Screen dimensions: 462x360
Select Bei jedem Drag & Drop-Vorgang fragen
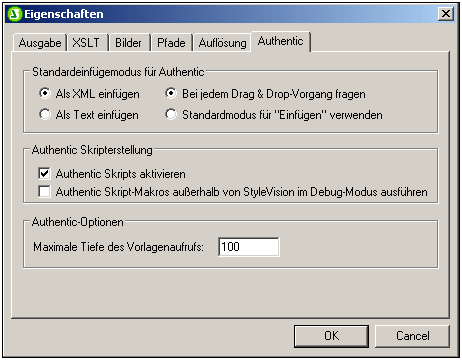171,93
